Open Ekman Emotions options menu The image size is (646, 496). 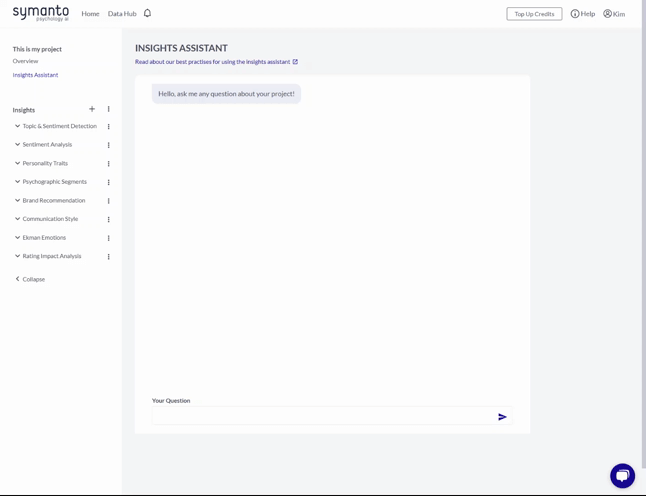point(108,238)
